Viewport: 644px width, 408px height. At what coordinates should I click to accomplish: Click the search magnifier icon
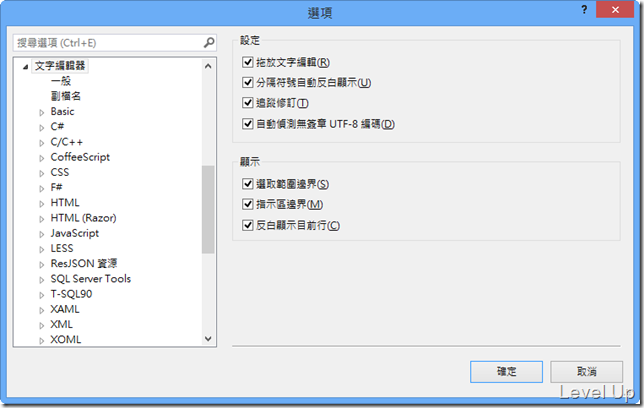tap(209, 42)
